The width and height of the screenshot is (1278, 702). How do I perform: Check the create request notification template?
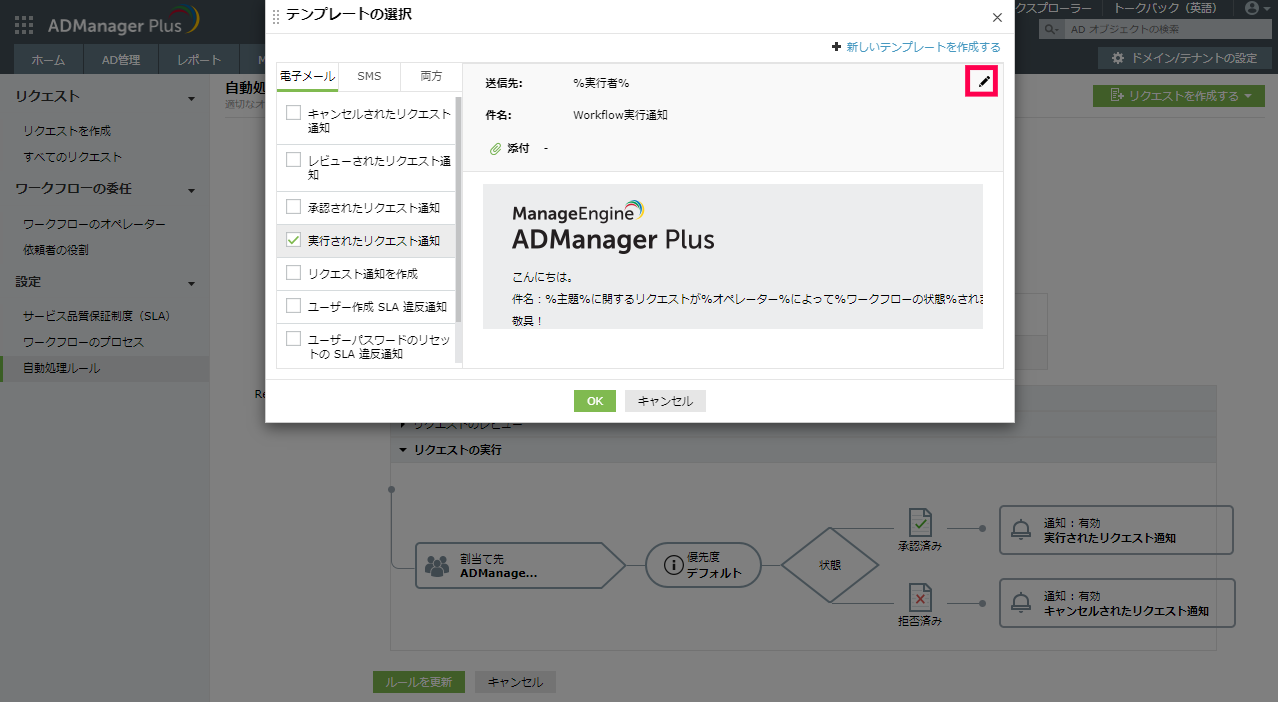(x=293, y=272)
